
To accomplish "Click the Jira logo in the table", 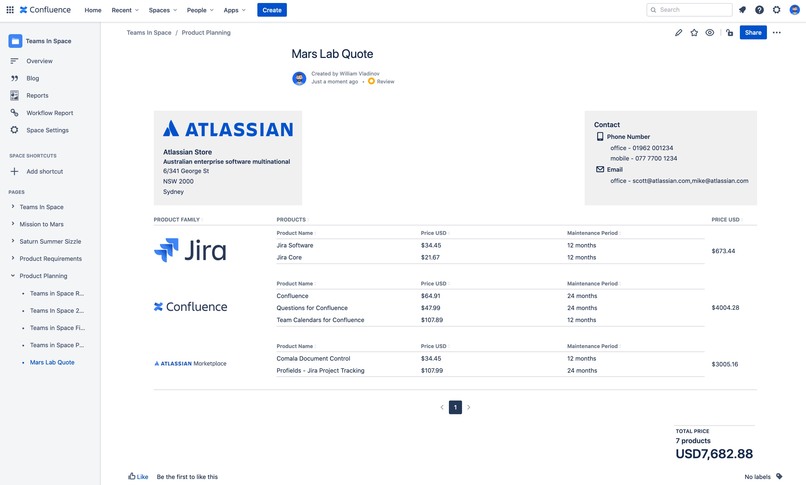I will [x=190, y=251].
